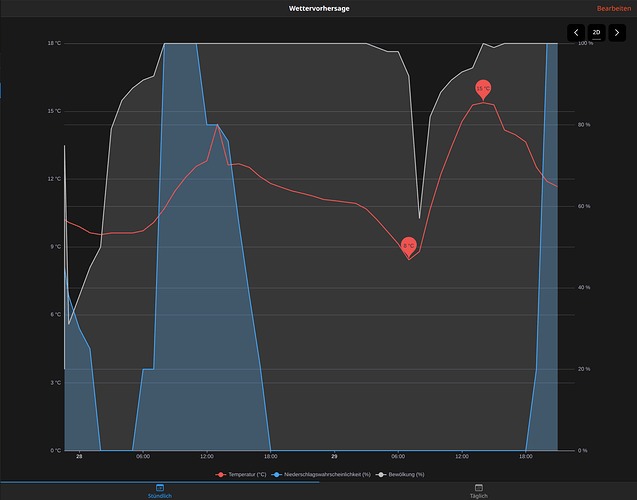Advance forecast with the right chevron

[x=617, y=32]
